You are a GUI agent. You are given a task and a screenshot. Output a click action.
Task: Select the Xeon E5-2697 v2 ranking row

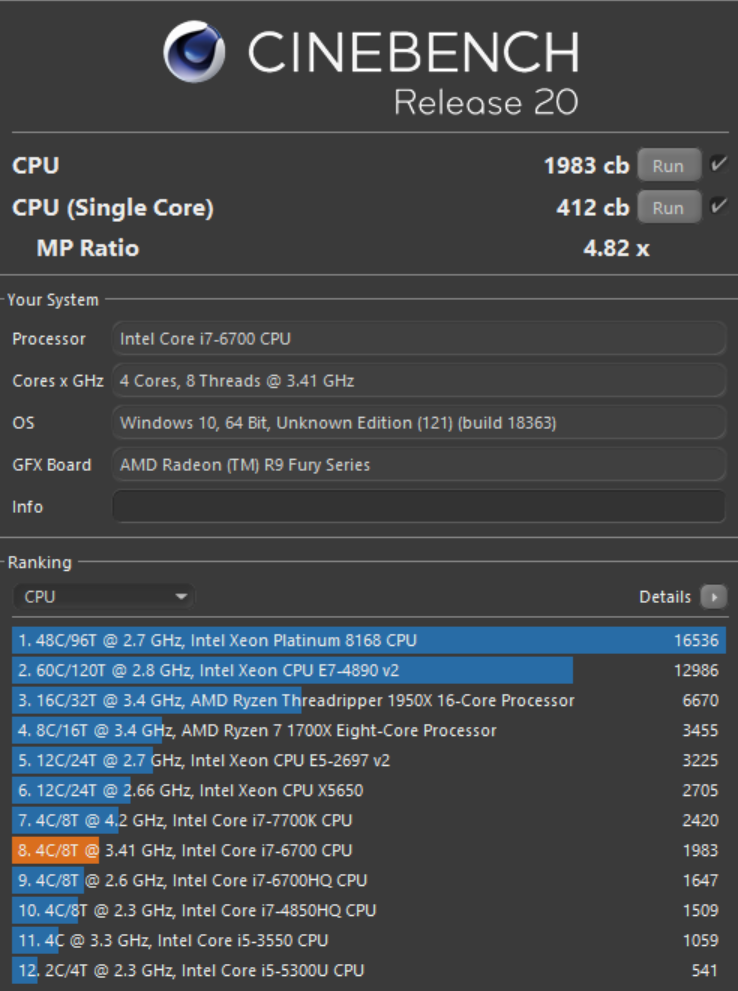369,760
